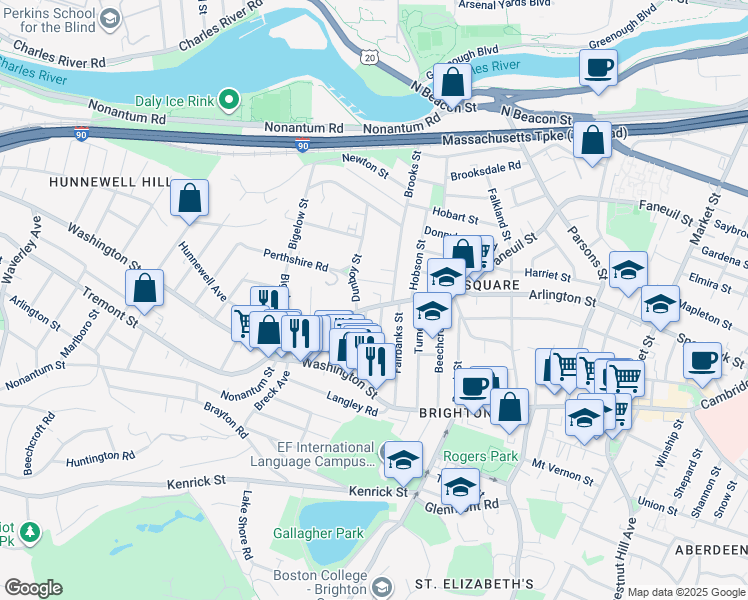Click the school marker near Turner St
The image size is (748, 600).
[x=432, y=313]
